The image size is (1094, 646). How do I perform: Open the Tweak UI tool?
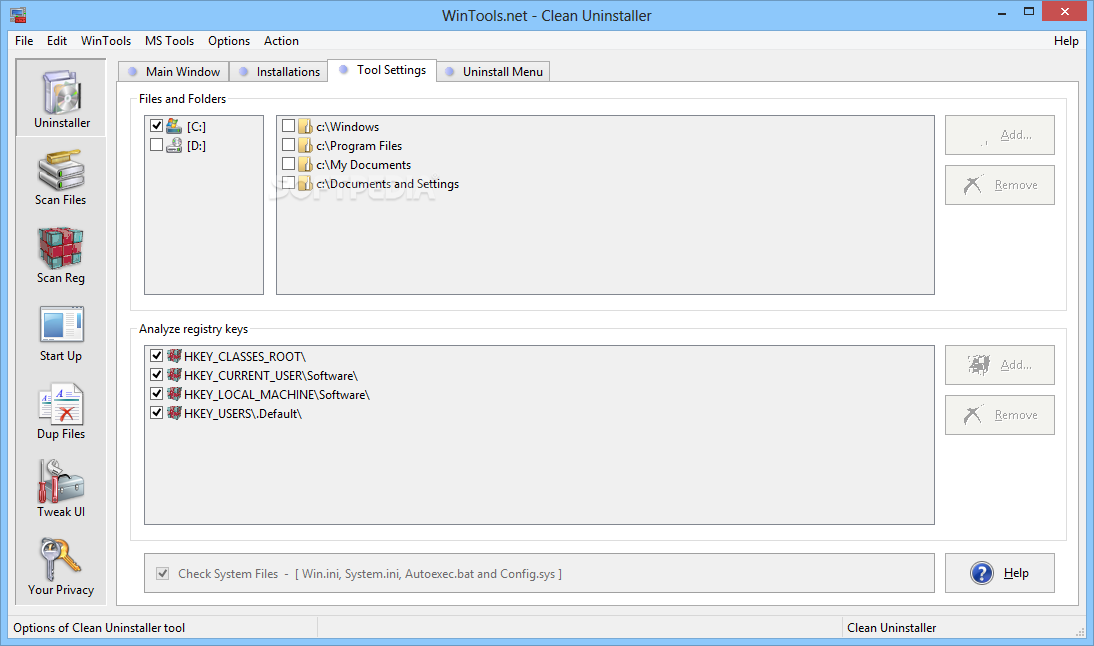click(x=61, y=489)
